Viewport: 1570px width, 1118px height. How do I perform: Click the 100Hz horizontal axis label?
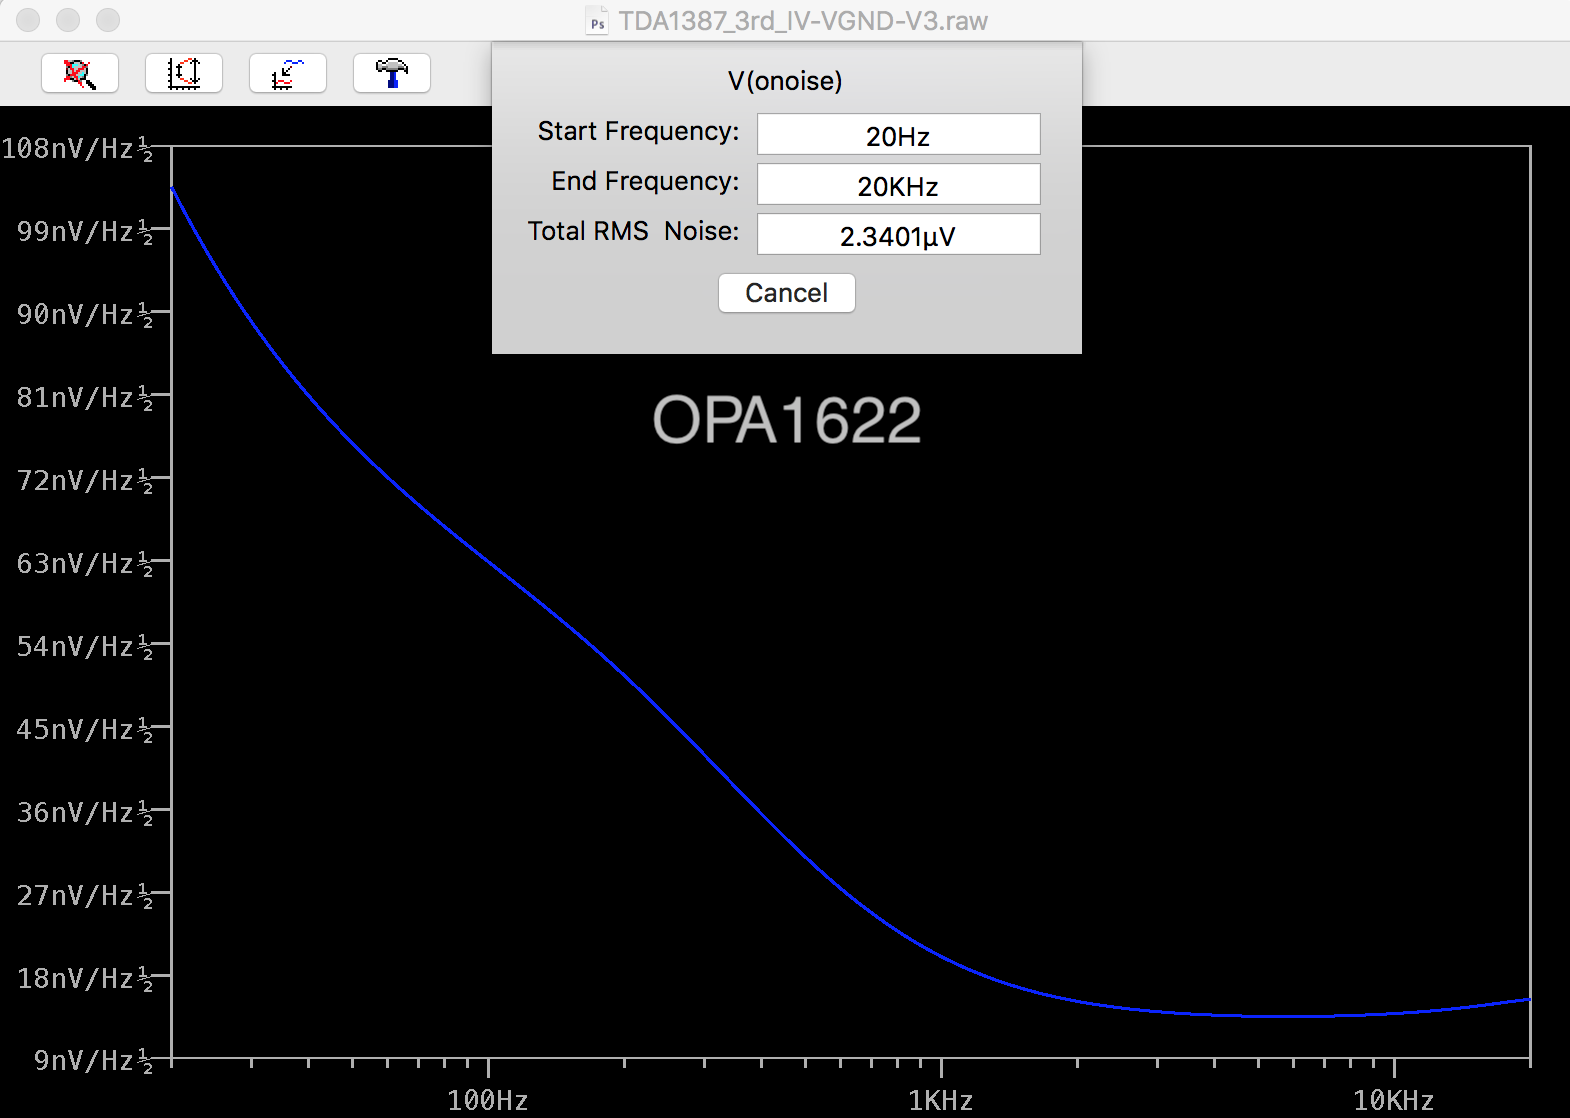(x=488, y=1101)
